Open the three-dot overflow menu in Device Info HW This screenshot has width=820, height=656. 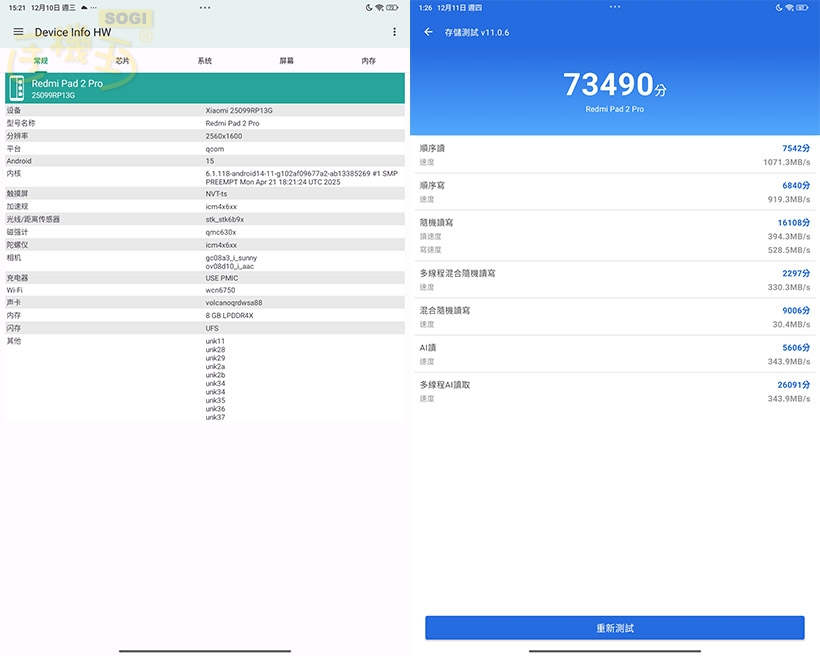pos(395,32)
